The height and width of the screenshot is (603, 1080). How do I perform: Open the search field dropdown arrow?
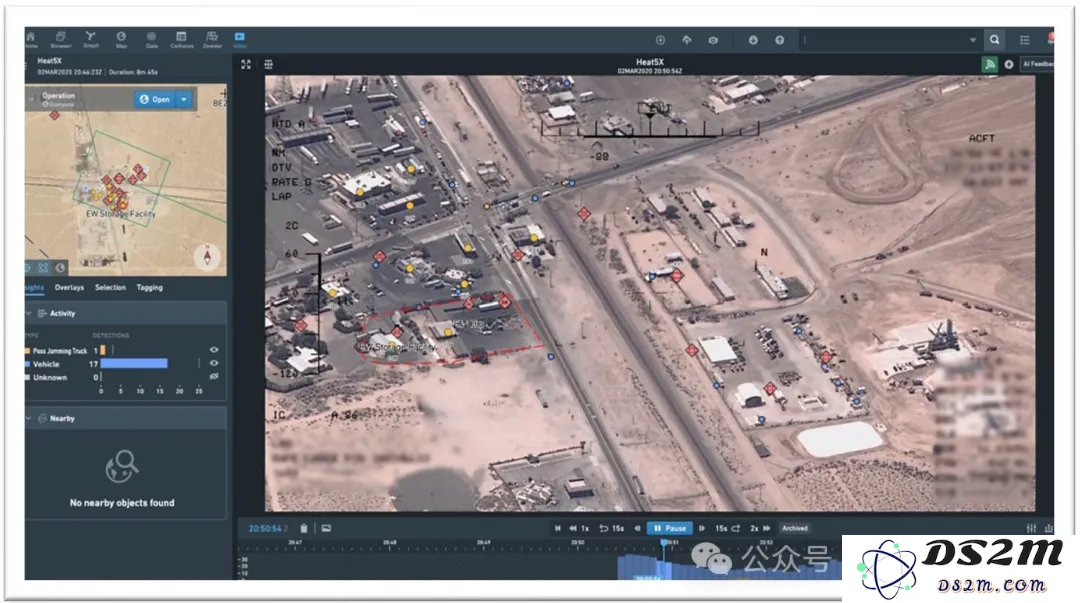pos(973,40)
